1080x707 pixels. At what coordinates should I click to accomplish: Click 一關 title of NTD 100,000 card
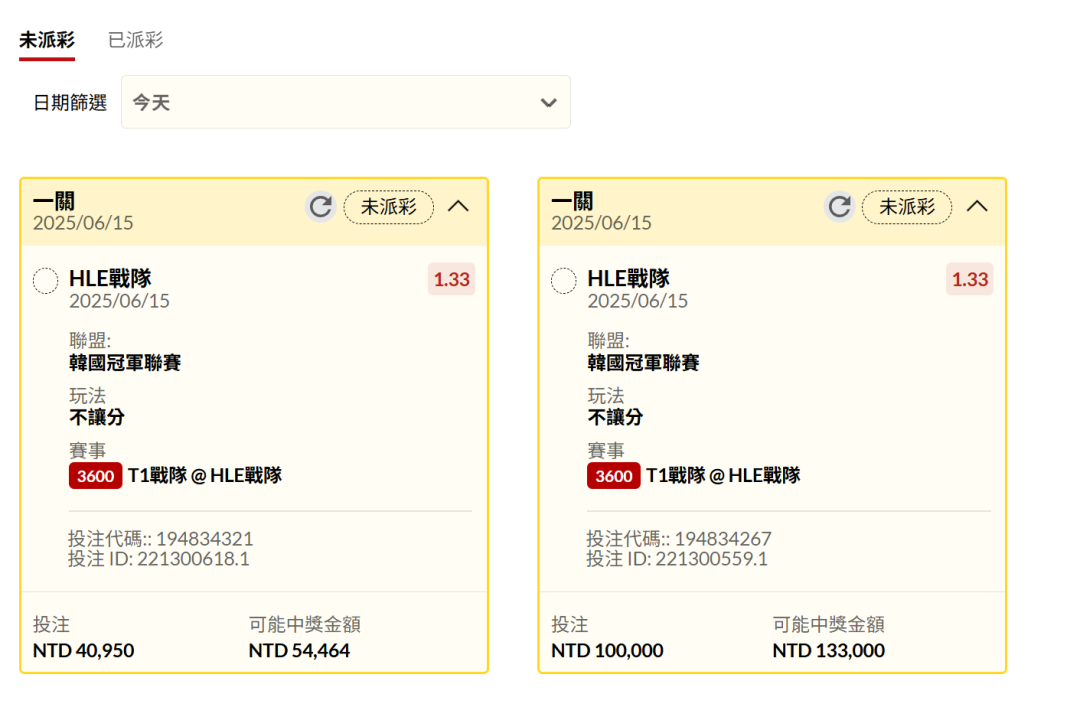coord(572,201)
